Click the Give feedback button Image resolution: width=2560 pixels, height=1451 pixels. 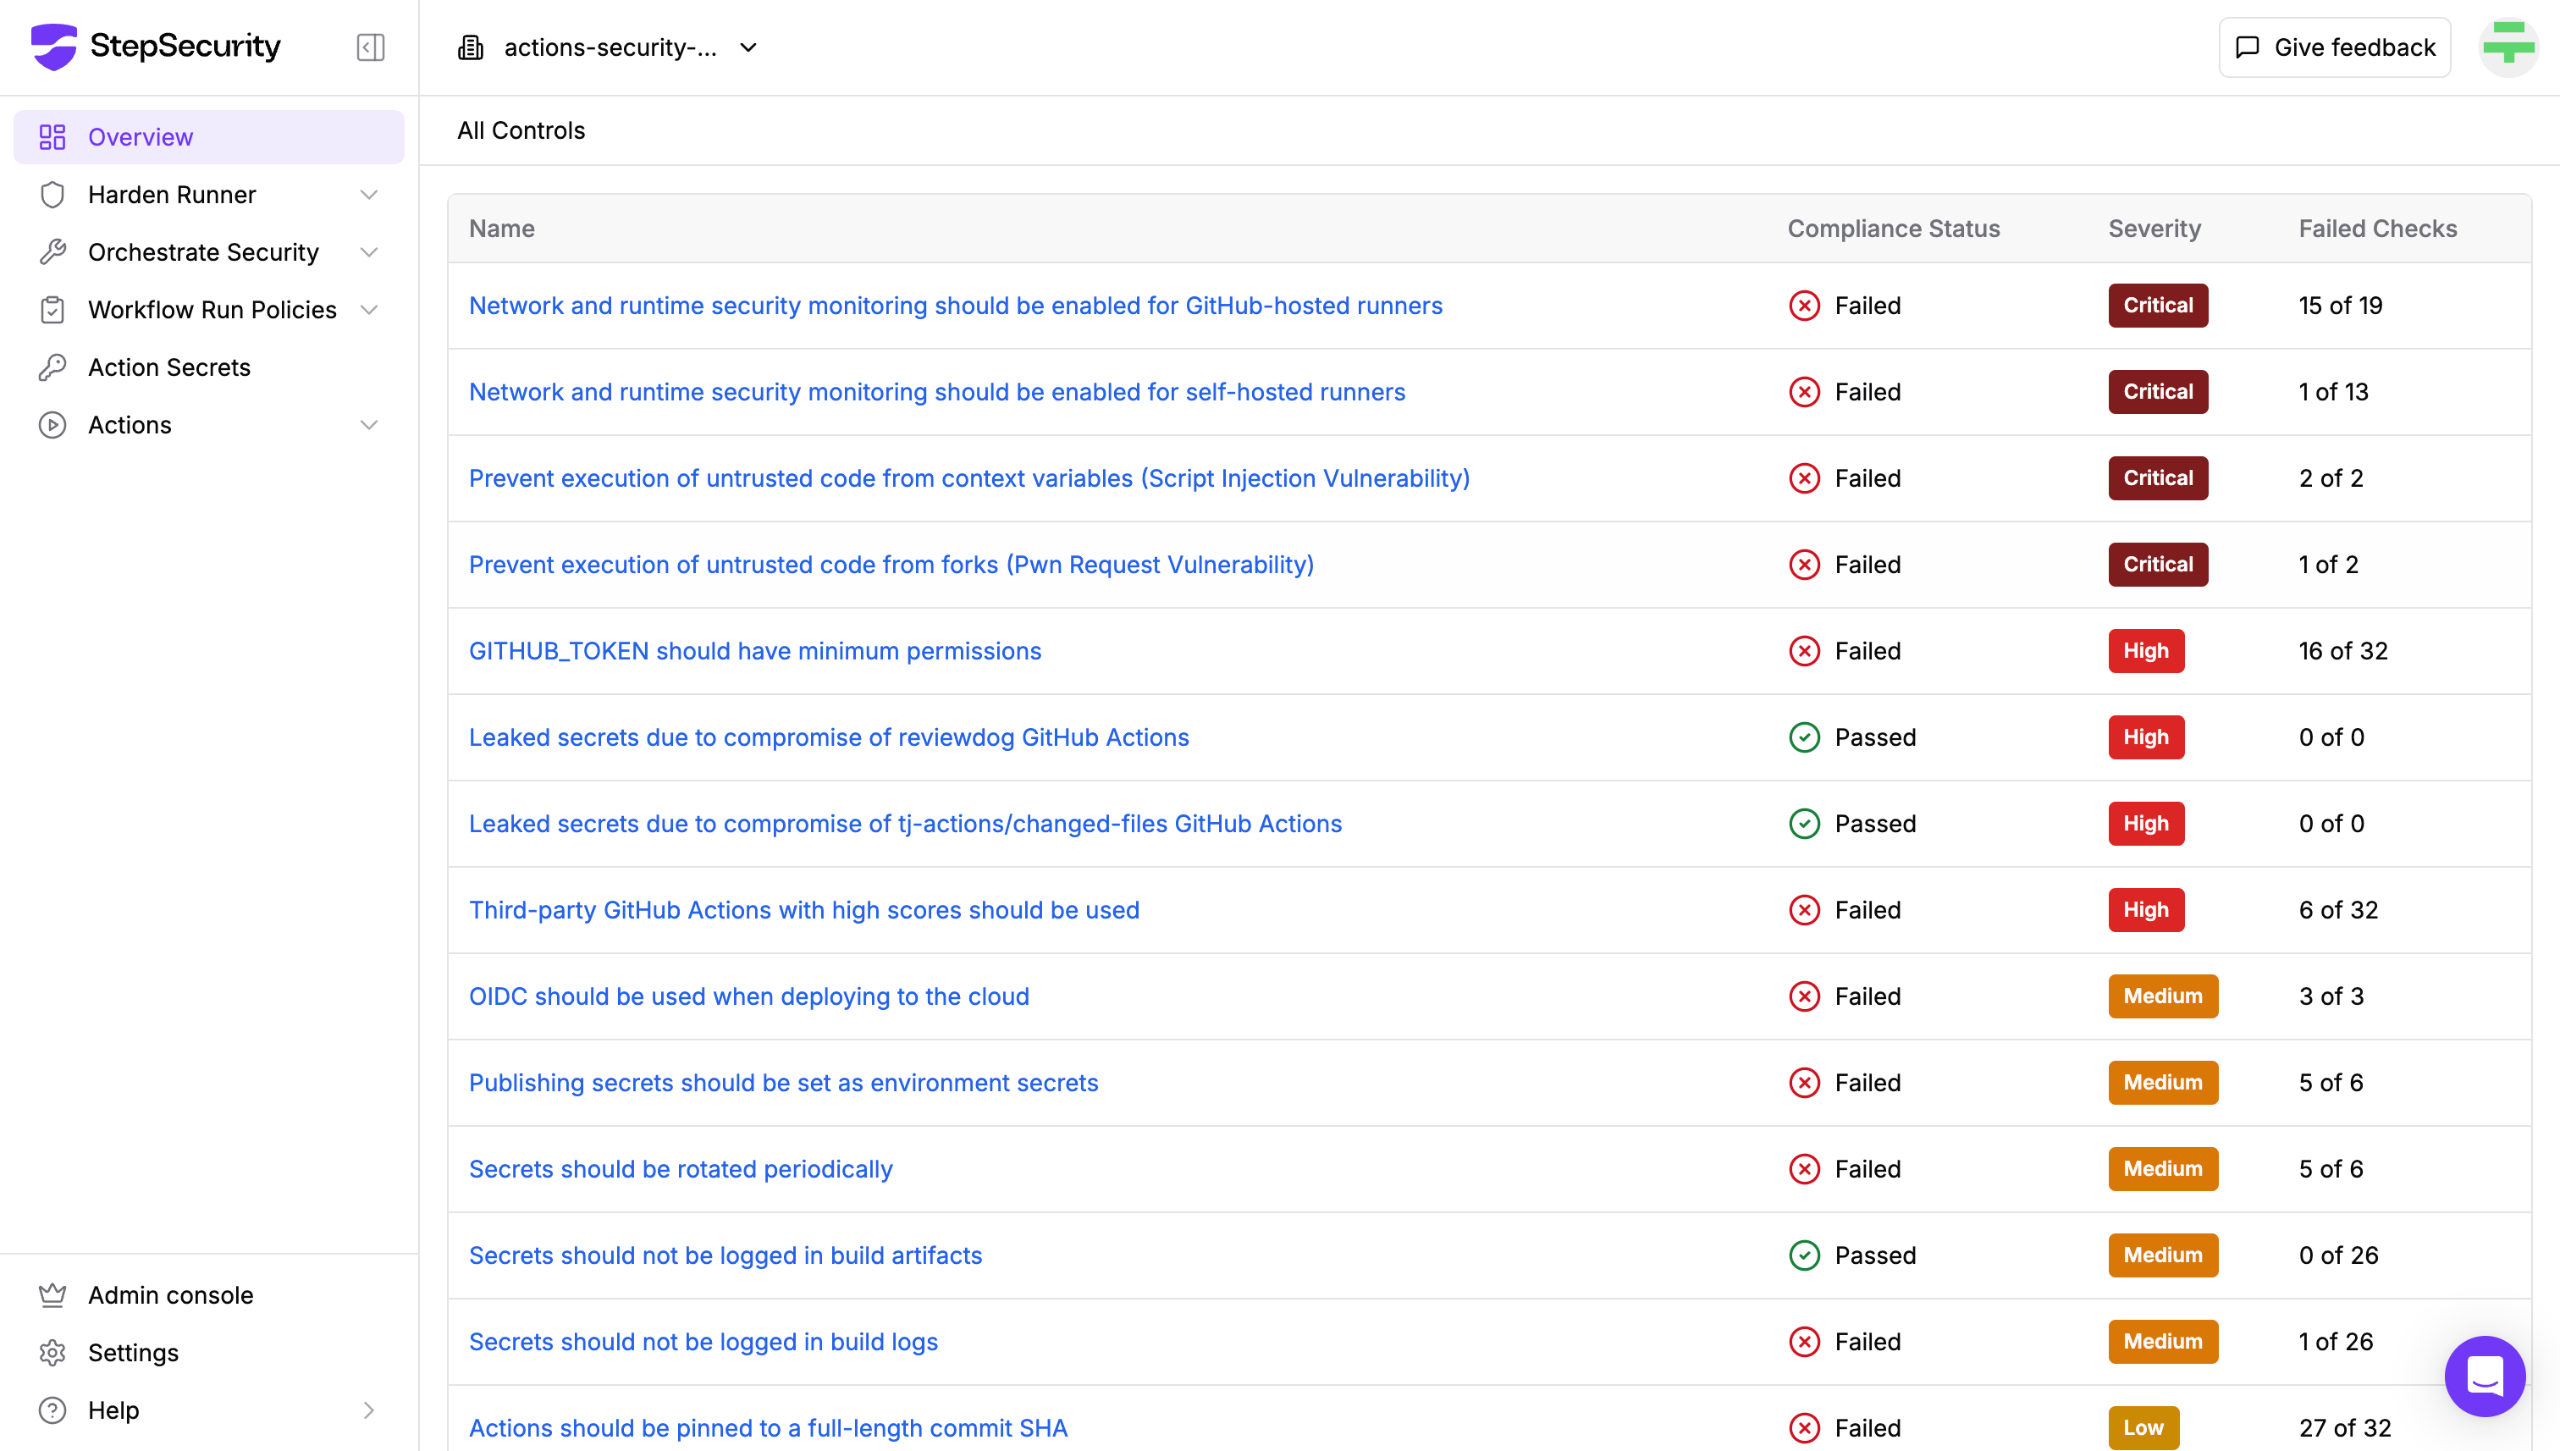coord(2334,47)
